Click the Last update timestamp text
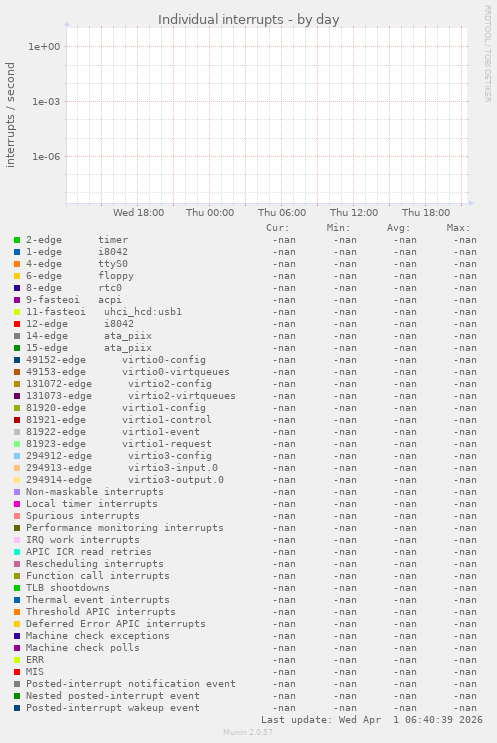The height and width of the screenshot is (743, 497). [x=371, y=720]
